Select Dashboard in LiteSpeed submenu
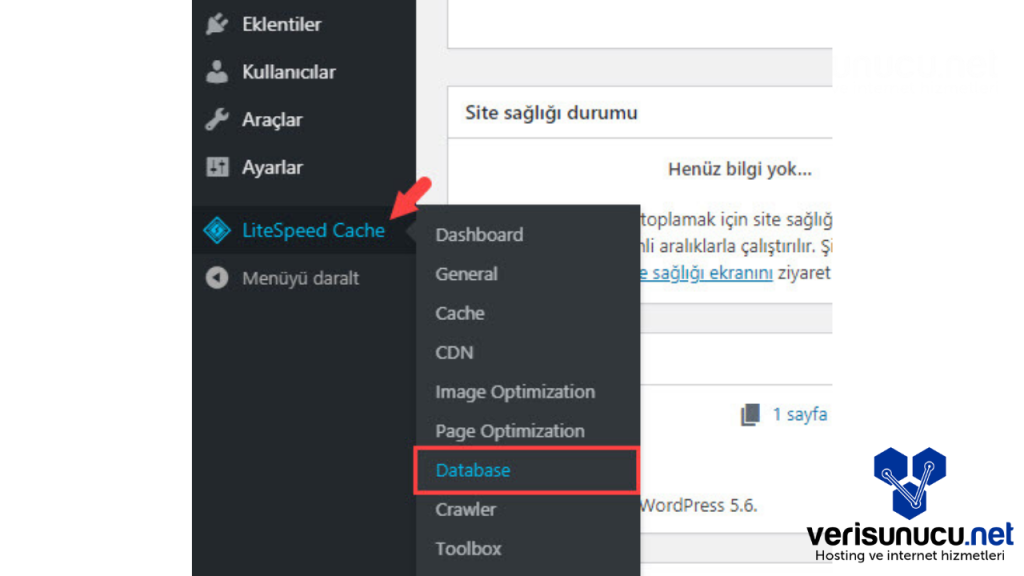Viewport: 1024px width, 576px height. (x=479, y=235)
